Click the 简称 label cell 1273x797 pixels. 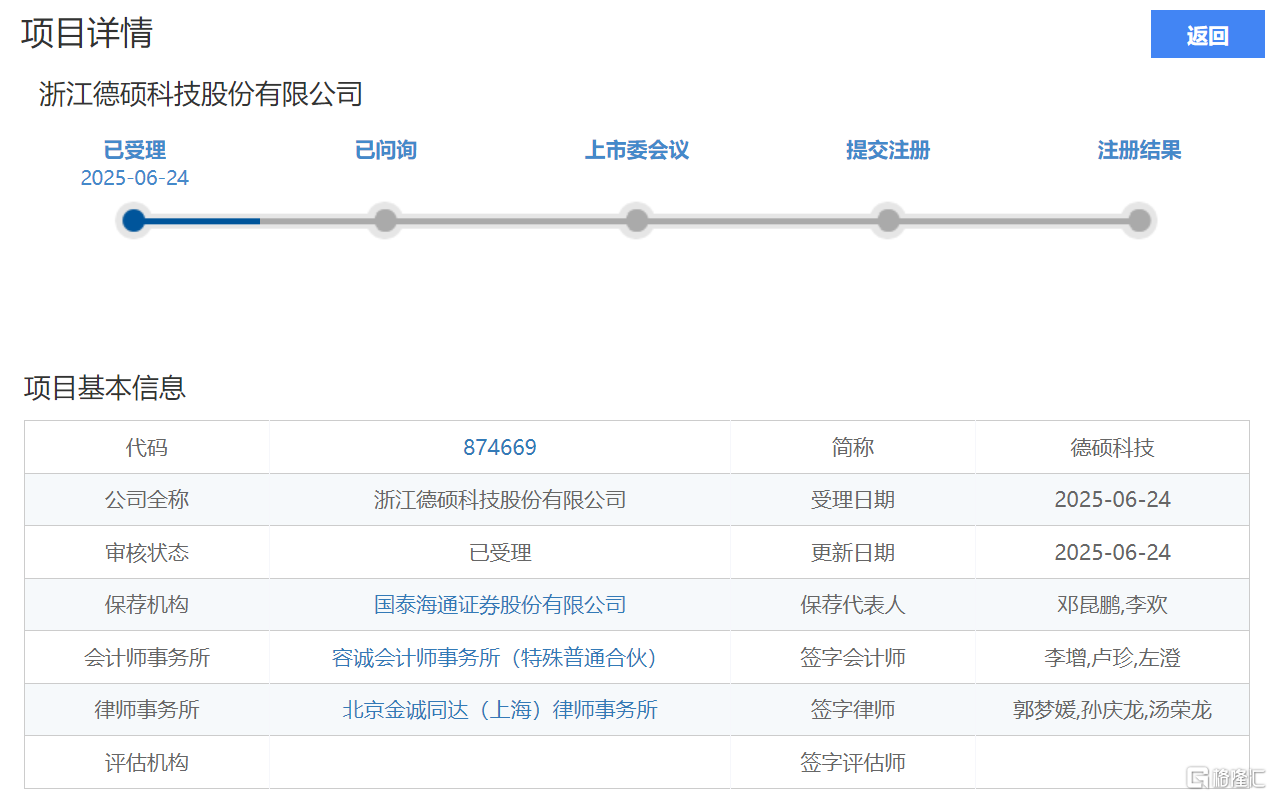(x=853, y=447)
